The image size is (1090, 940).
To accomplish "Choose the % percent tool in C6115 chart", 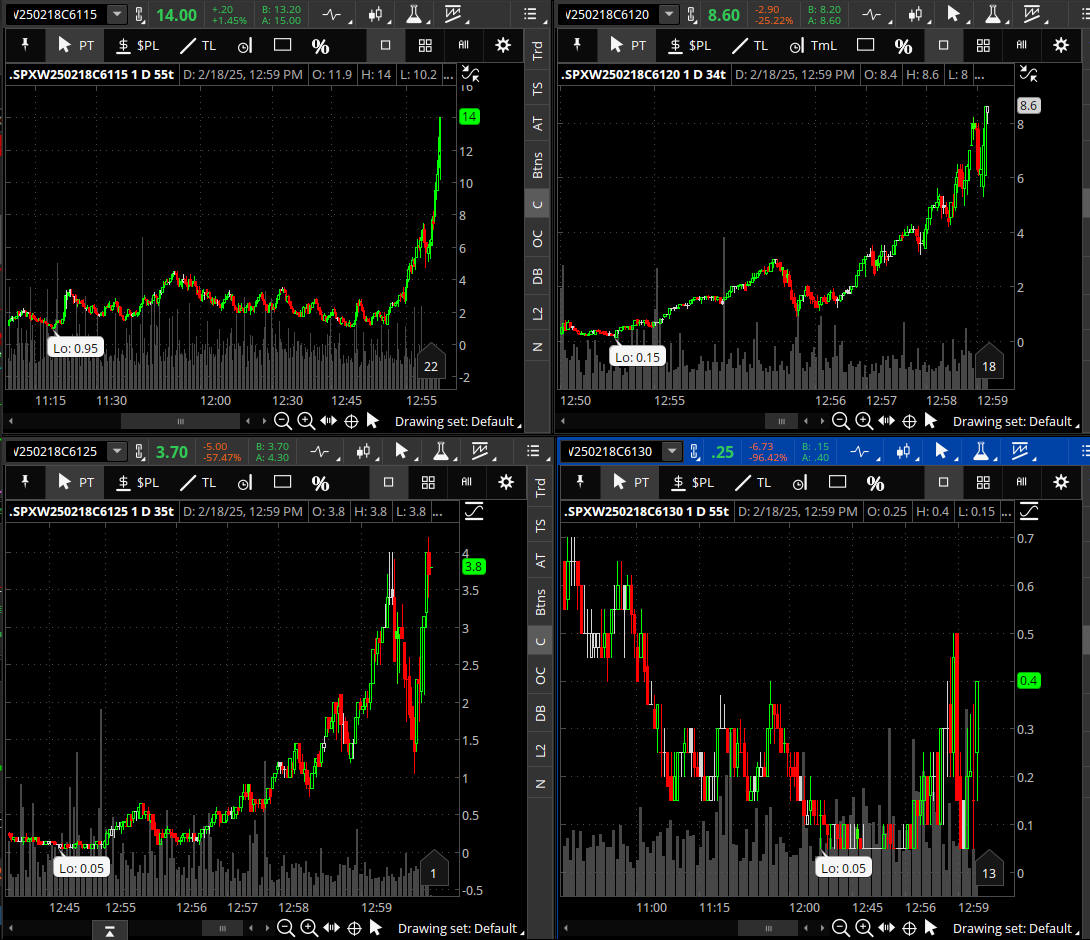I will pos(320,46).
